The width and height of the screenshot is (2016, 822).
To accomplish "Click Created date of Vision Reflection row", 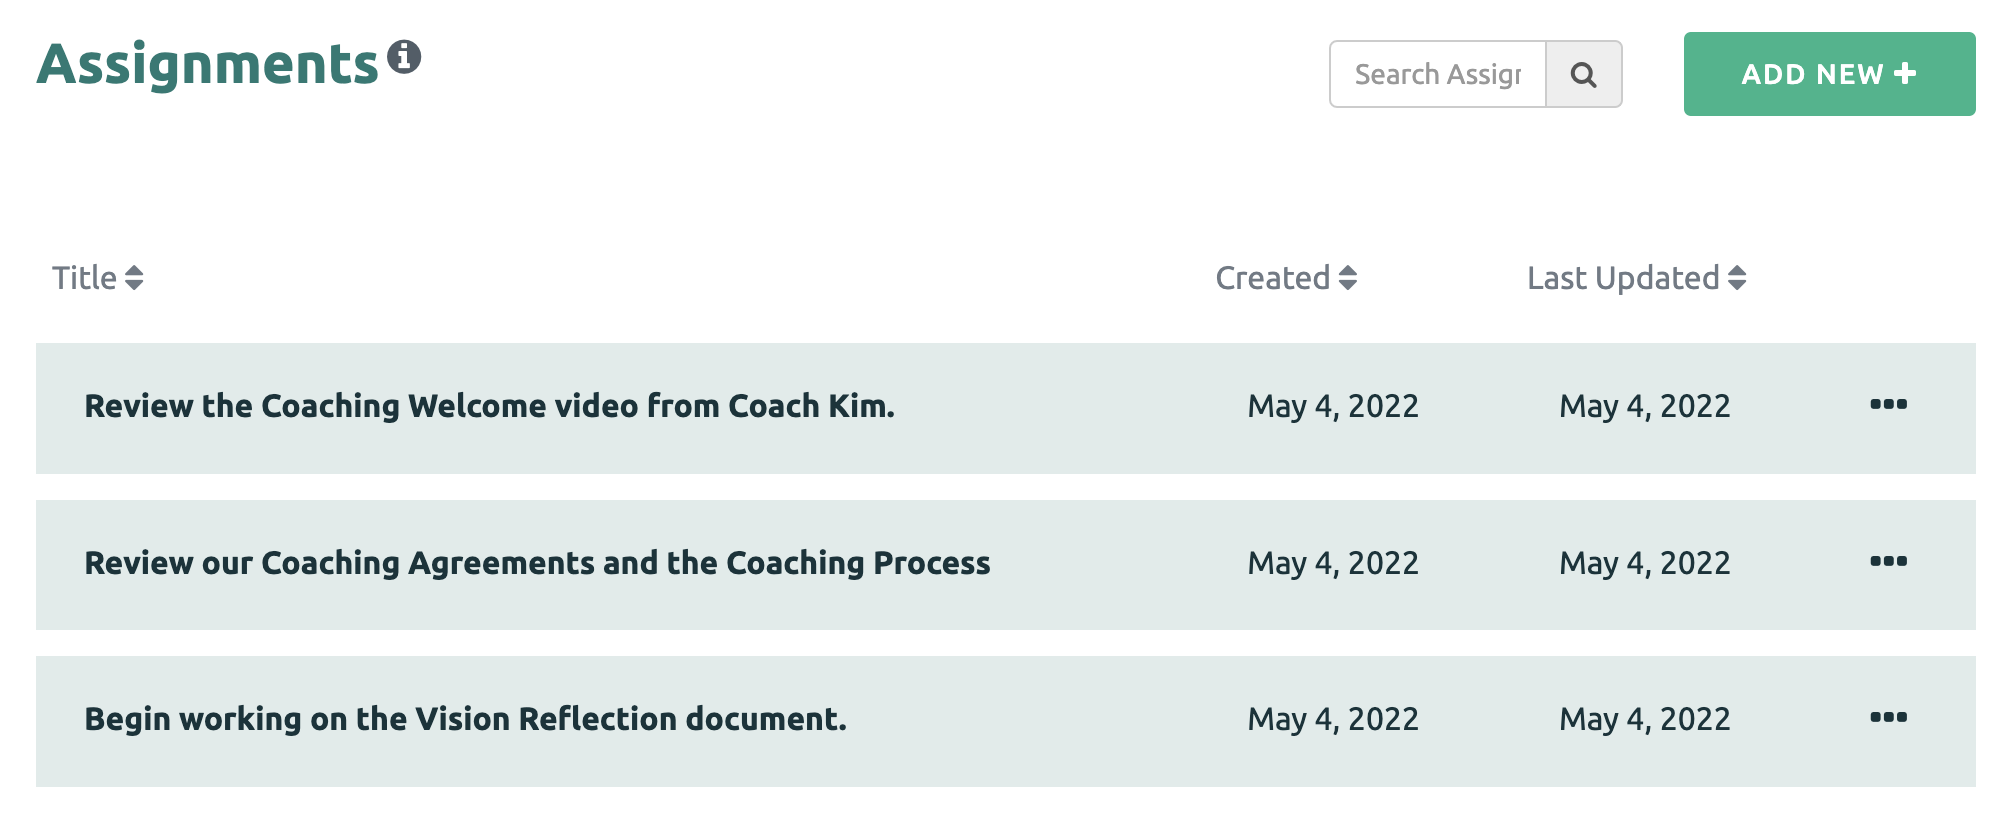I will click(1333, 719).
